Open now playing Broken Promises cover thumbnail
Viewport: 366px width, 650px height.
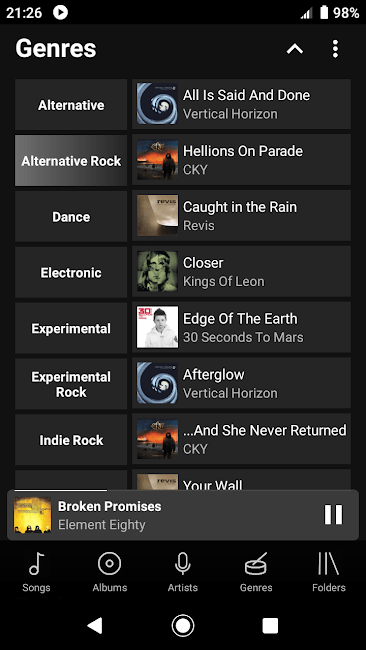click(33, 515)
